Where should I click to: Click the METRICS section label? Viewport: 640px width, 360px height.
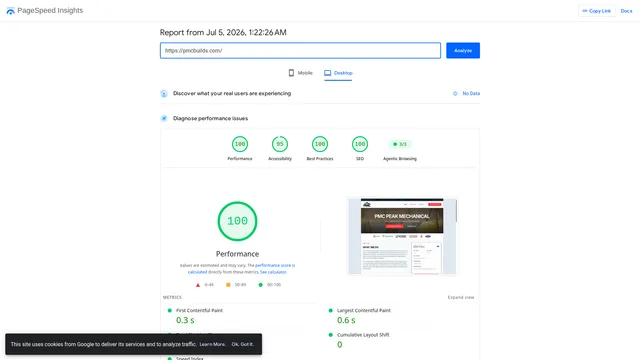click(172, 298)
